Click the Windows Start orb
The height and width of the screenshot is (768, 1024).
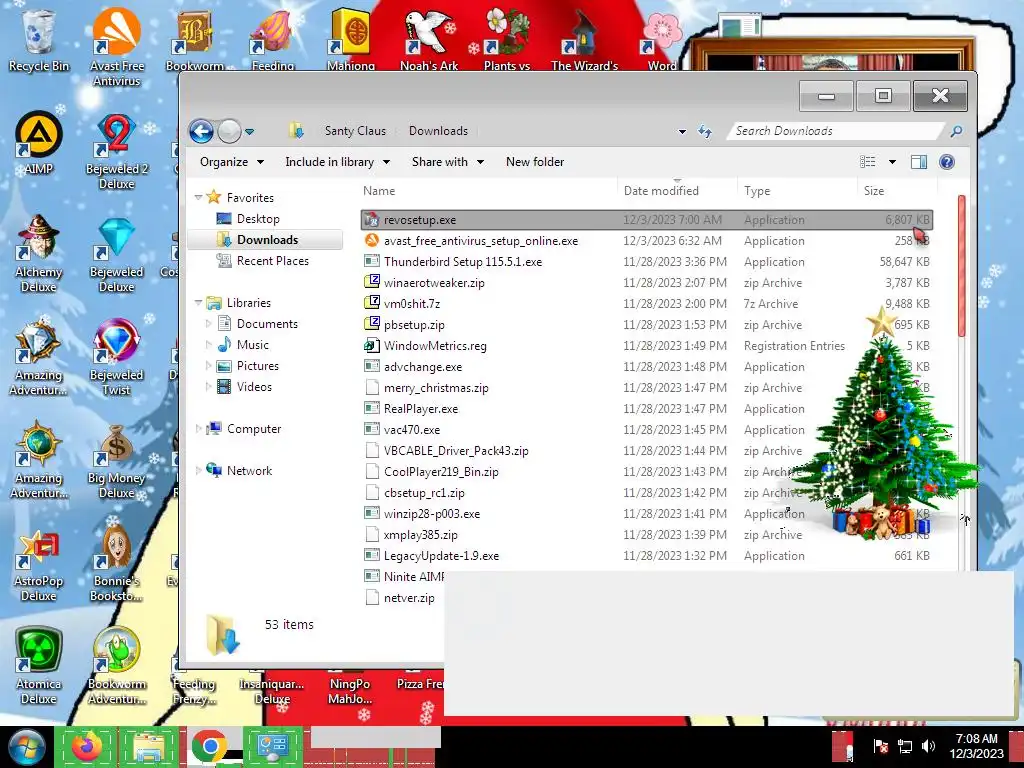(26, 747)
